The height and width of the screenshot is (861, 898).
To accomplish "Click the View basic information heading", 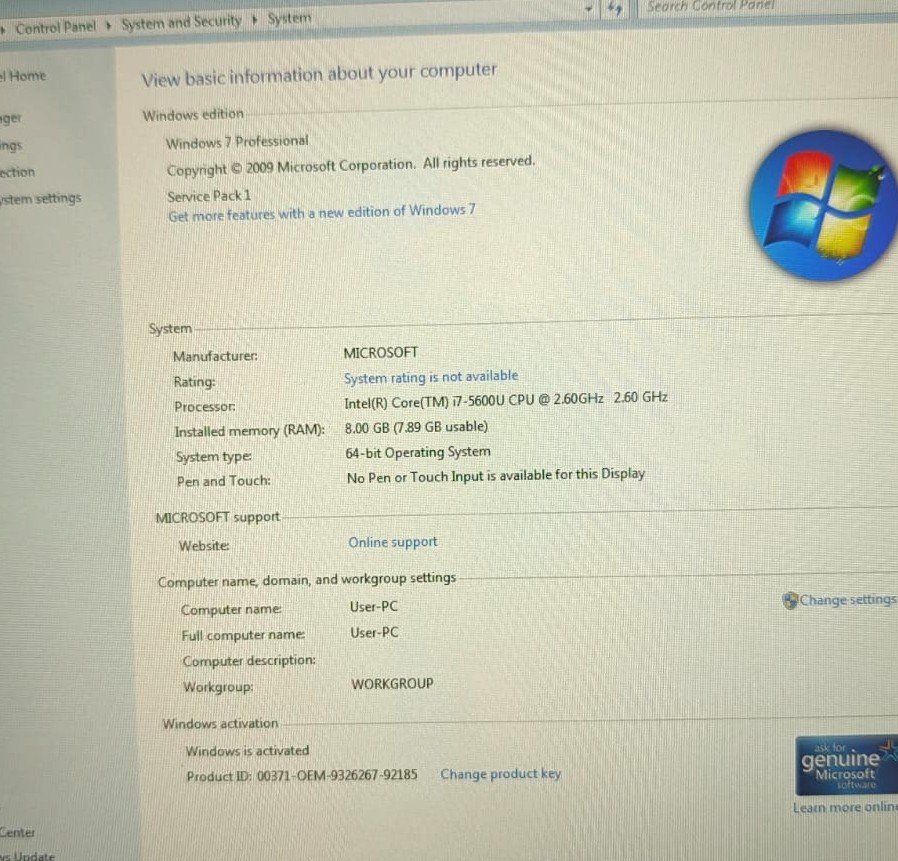I will coord(319,74).
